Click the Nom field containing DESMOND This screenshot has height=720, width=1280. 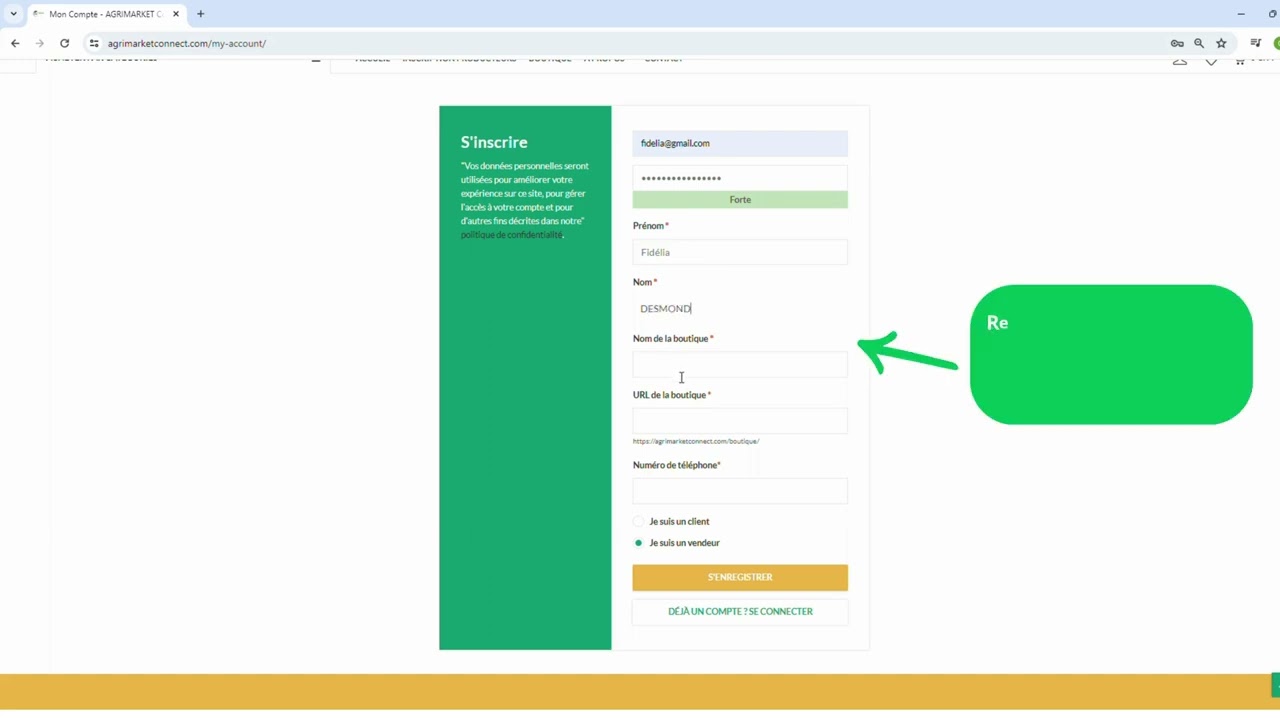(740, 308)
